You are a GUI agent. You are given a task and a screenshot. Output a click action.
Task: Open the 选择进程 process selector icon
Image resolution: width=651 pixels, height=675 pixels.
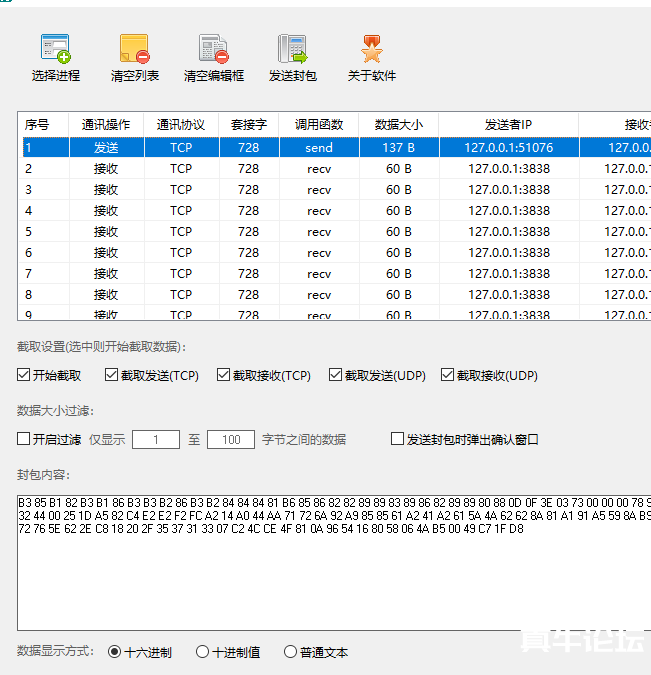56,48
